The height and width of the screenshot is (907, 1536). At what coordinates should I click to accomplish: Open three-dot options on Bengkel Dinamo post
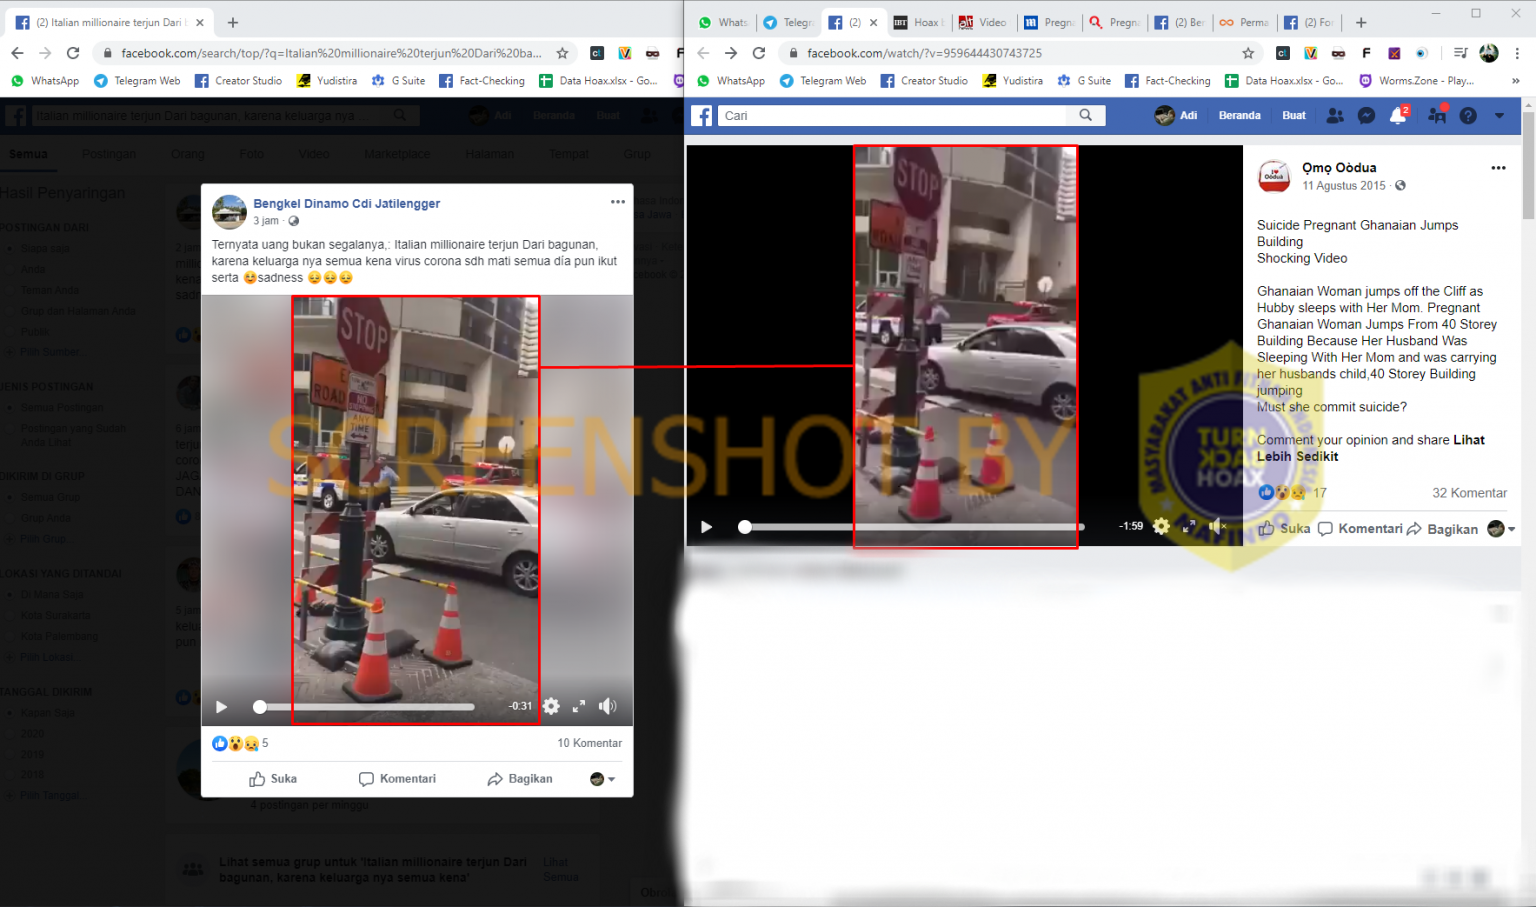point(618,202)
